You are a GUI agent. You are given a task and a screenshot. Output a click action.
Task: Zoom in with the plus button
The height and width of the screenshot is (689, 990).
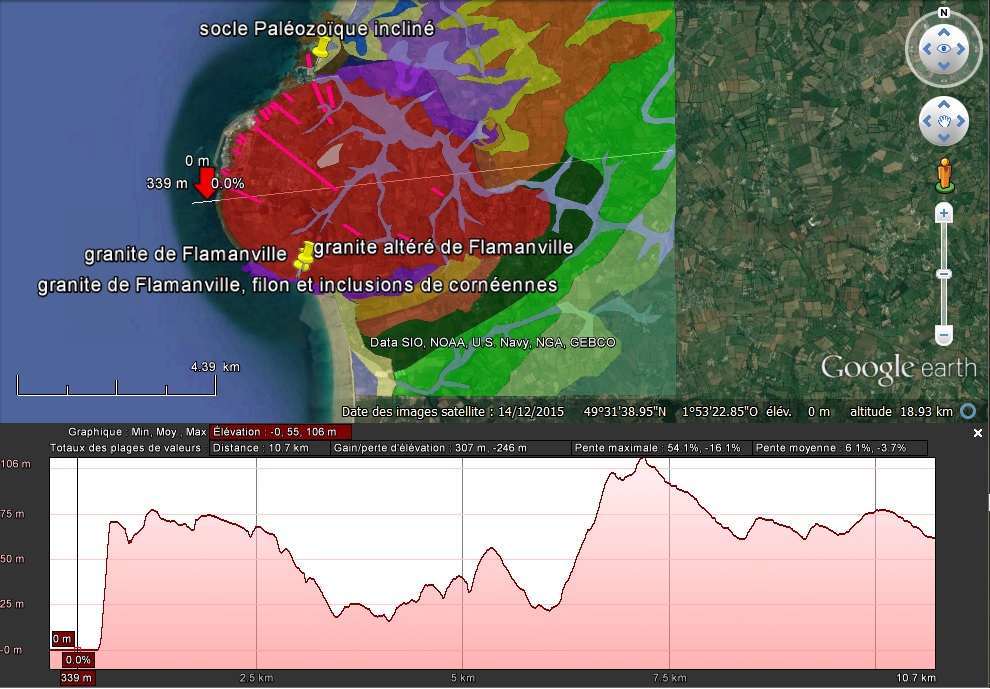943,213
